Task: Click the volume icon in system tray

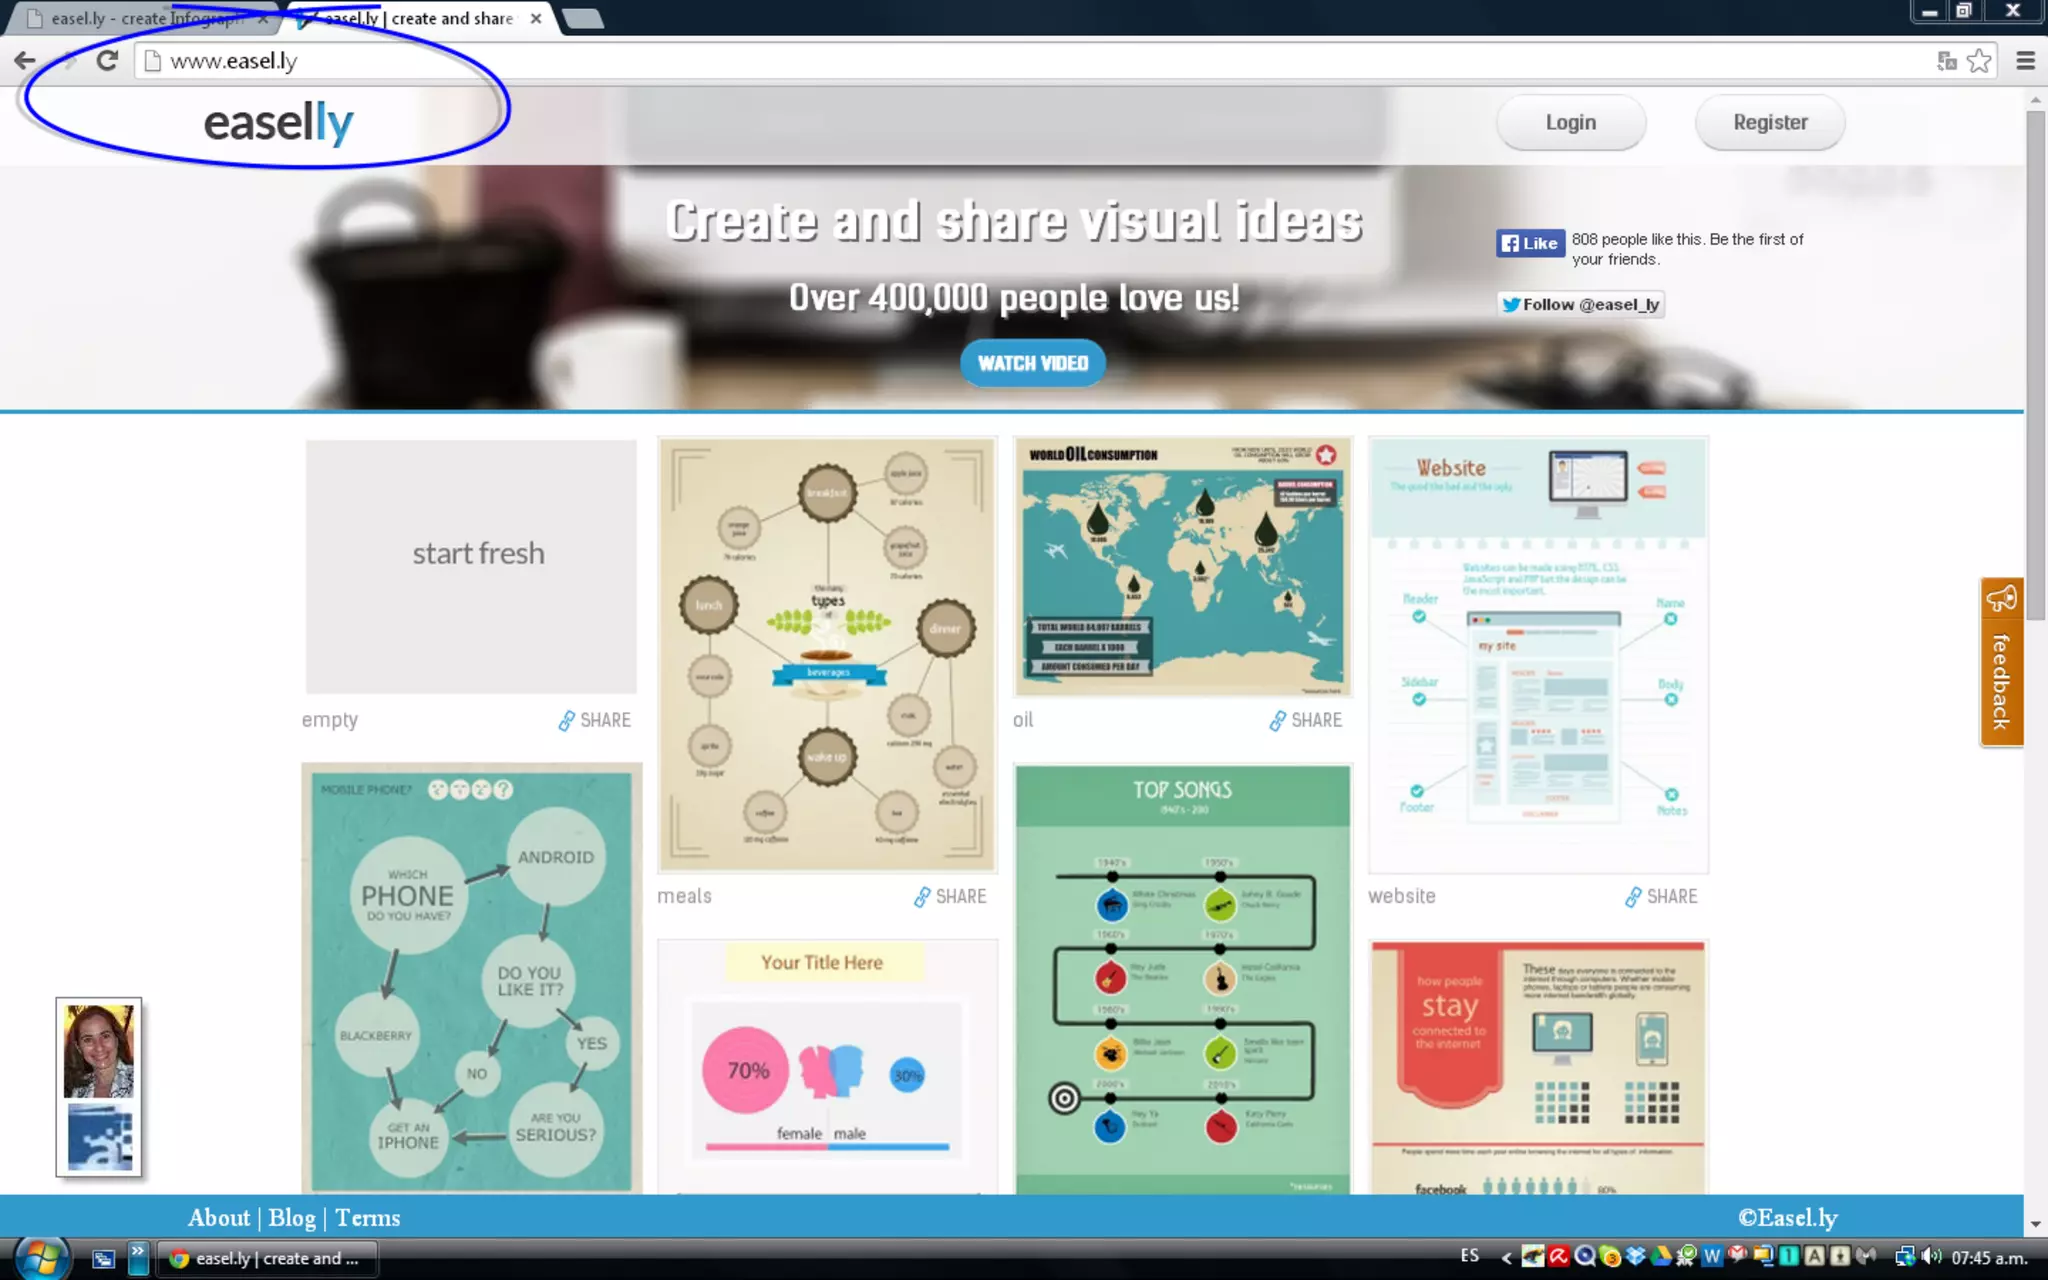Action: tap(1932, 1257)
